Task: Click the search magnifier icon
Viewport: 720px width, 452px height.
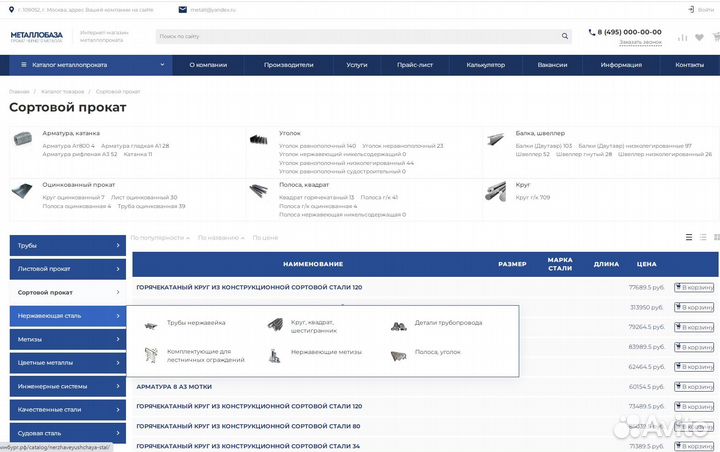Action: [564, 36]
